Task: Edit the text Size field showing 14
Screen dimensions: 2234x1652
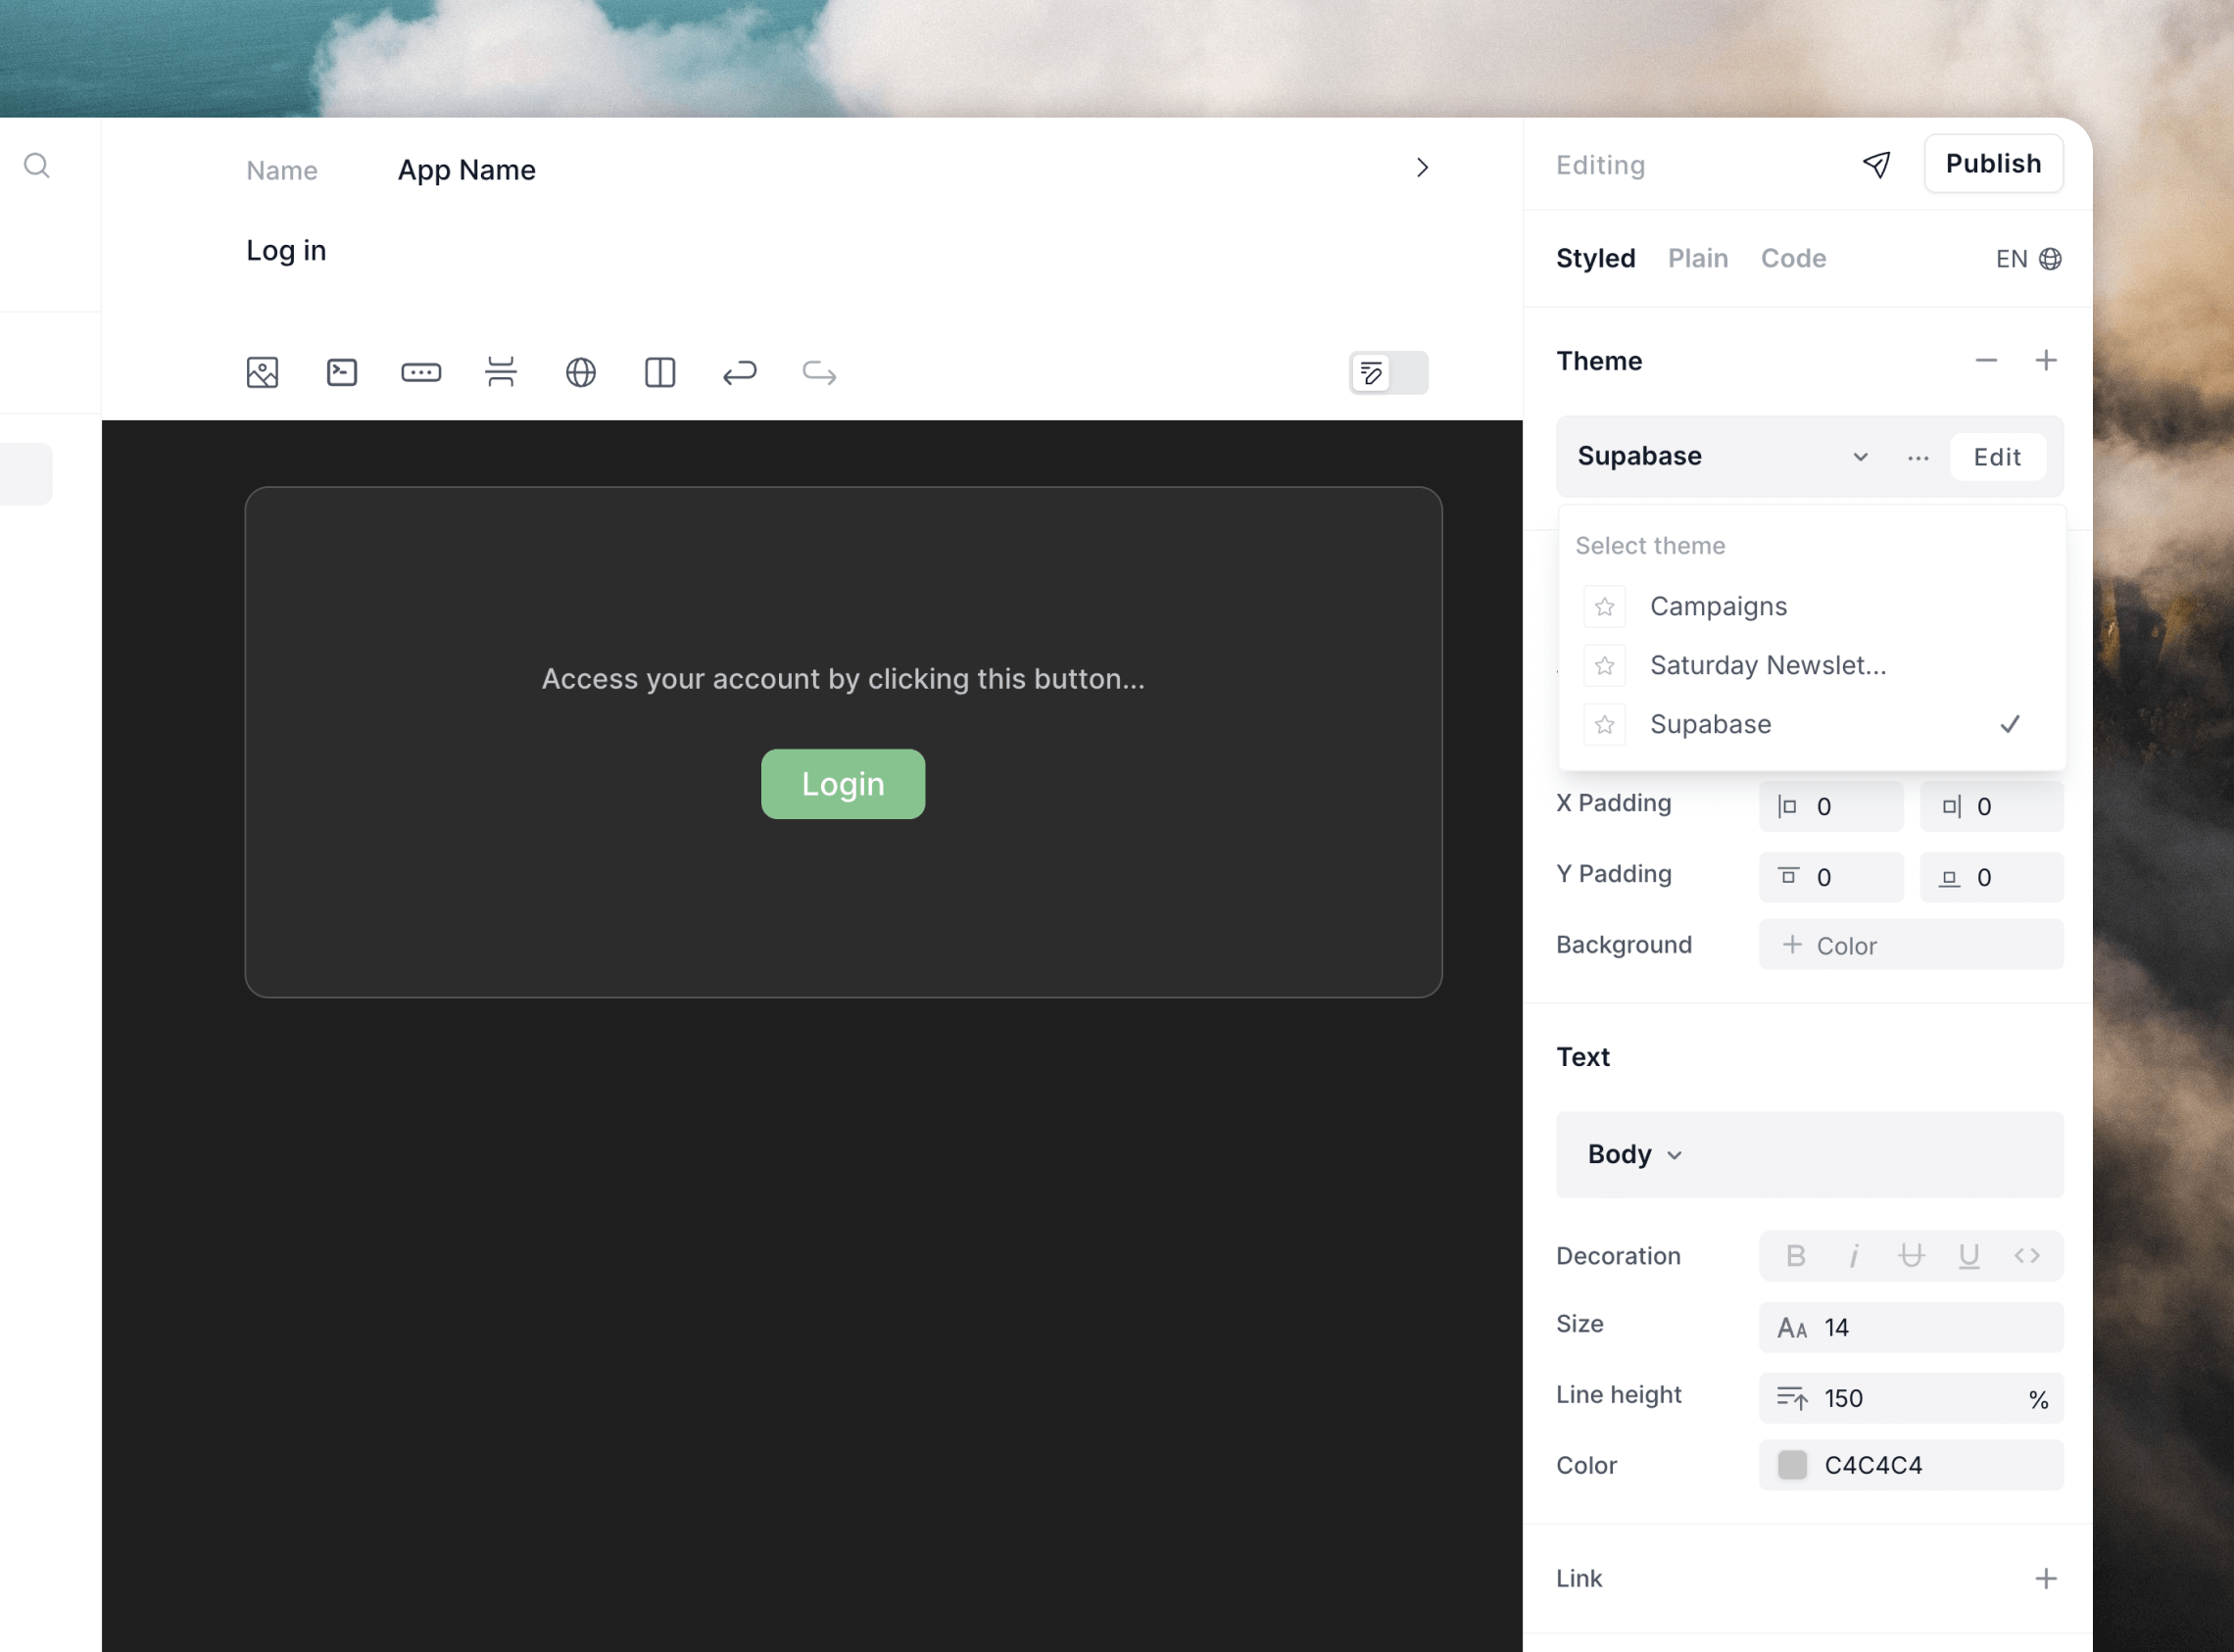Action: click(x=1911, y=1328)
